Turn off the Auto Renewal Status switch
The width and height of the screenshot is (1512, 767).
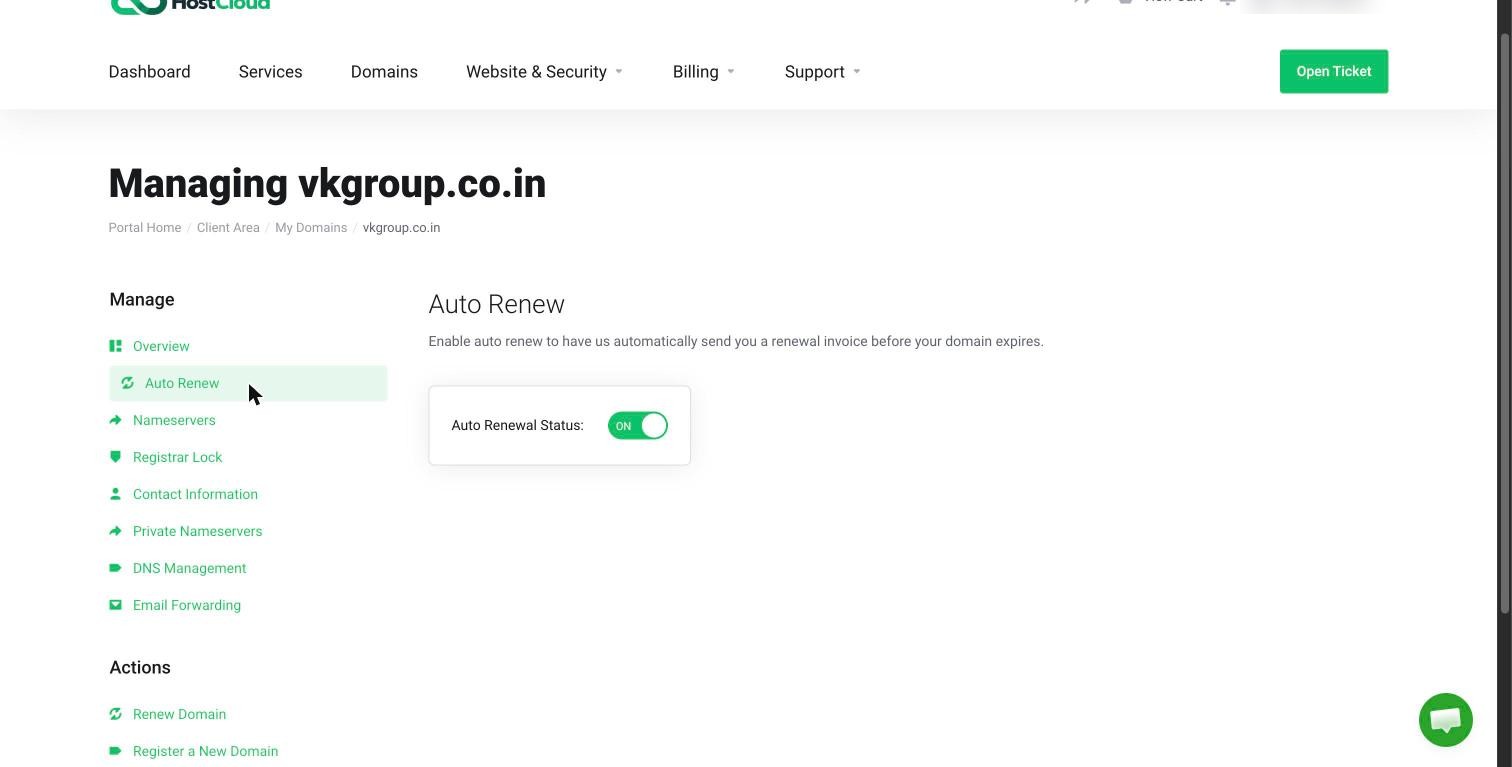click(x=638, y=426)
